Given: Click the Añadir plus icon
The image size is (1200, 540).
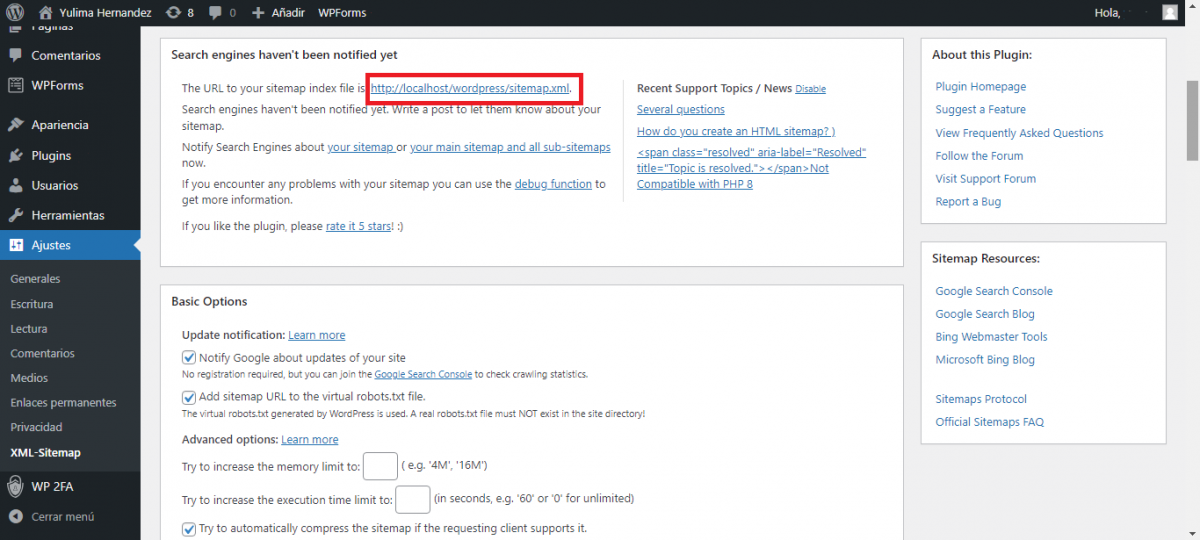Looking at the screenshot, I should click(258, 13).
